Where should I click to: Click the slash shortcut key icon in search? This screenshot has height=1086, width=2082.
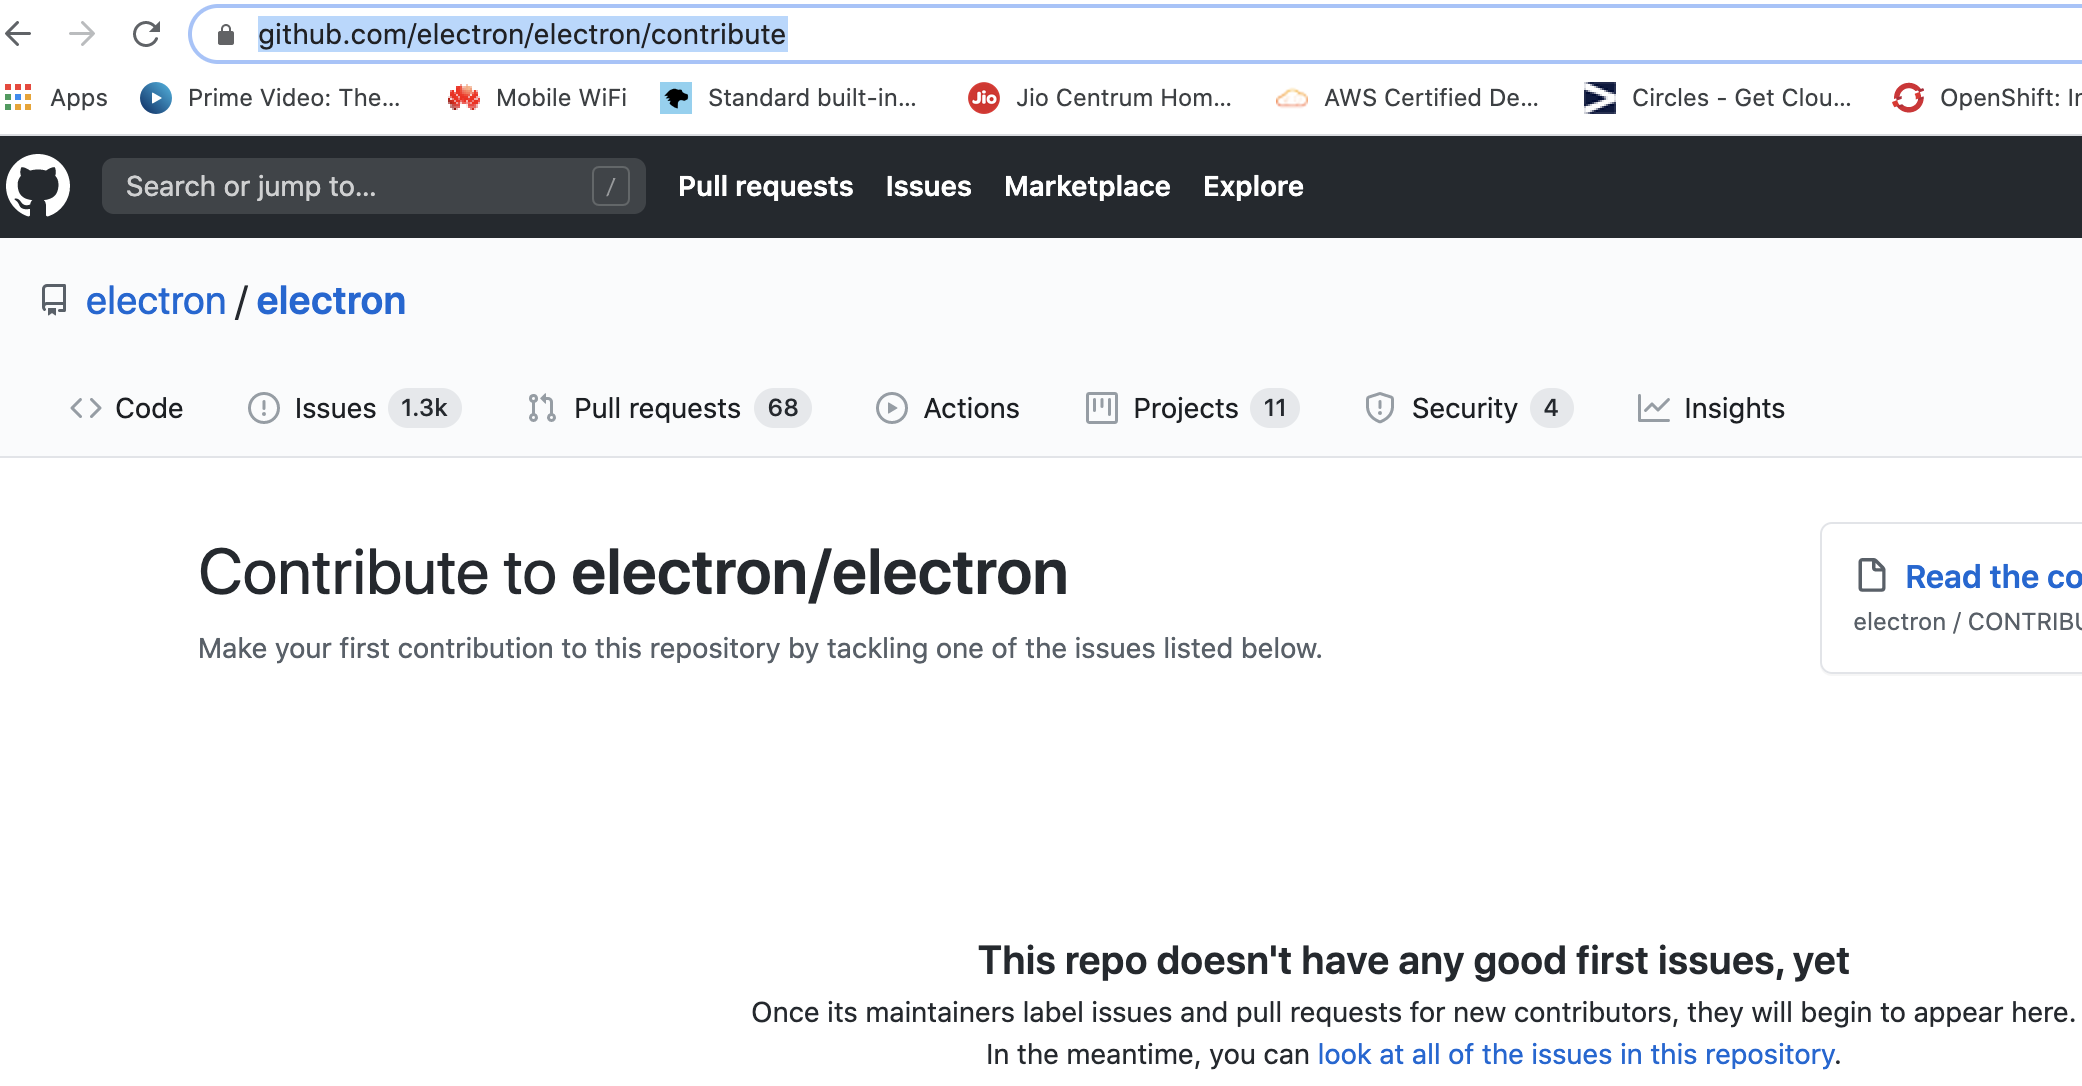click(x=610, y=186)
